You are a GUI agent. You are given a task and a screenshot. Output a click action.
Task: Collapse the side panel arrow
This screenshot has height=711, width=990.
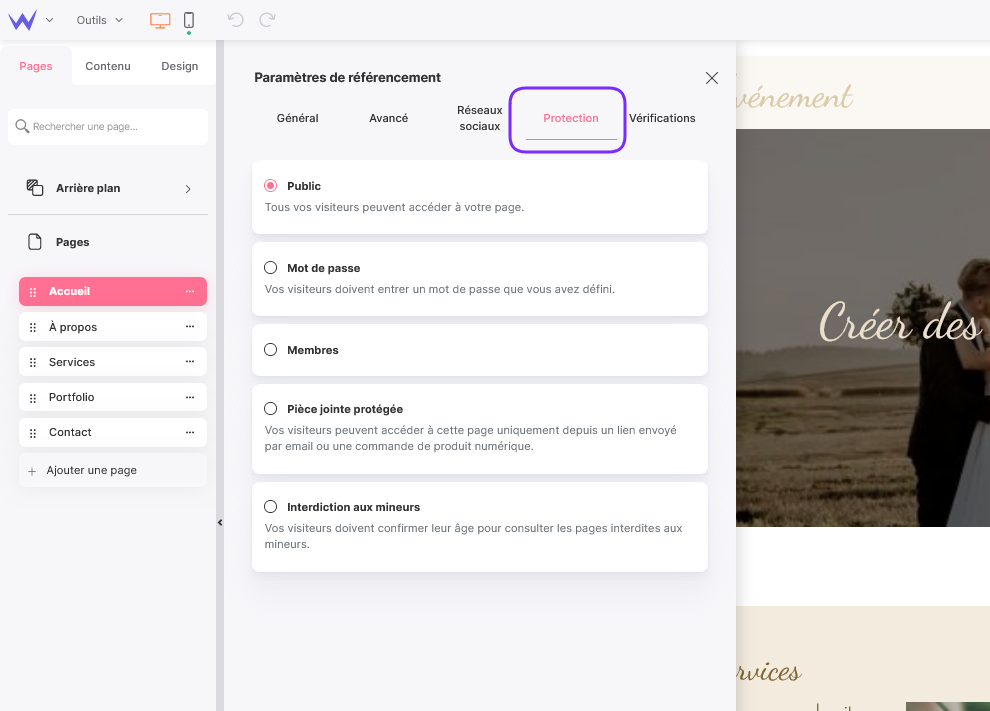pyautogui.click(x=220, y=522)
